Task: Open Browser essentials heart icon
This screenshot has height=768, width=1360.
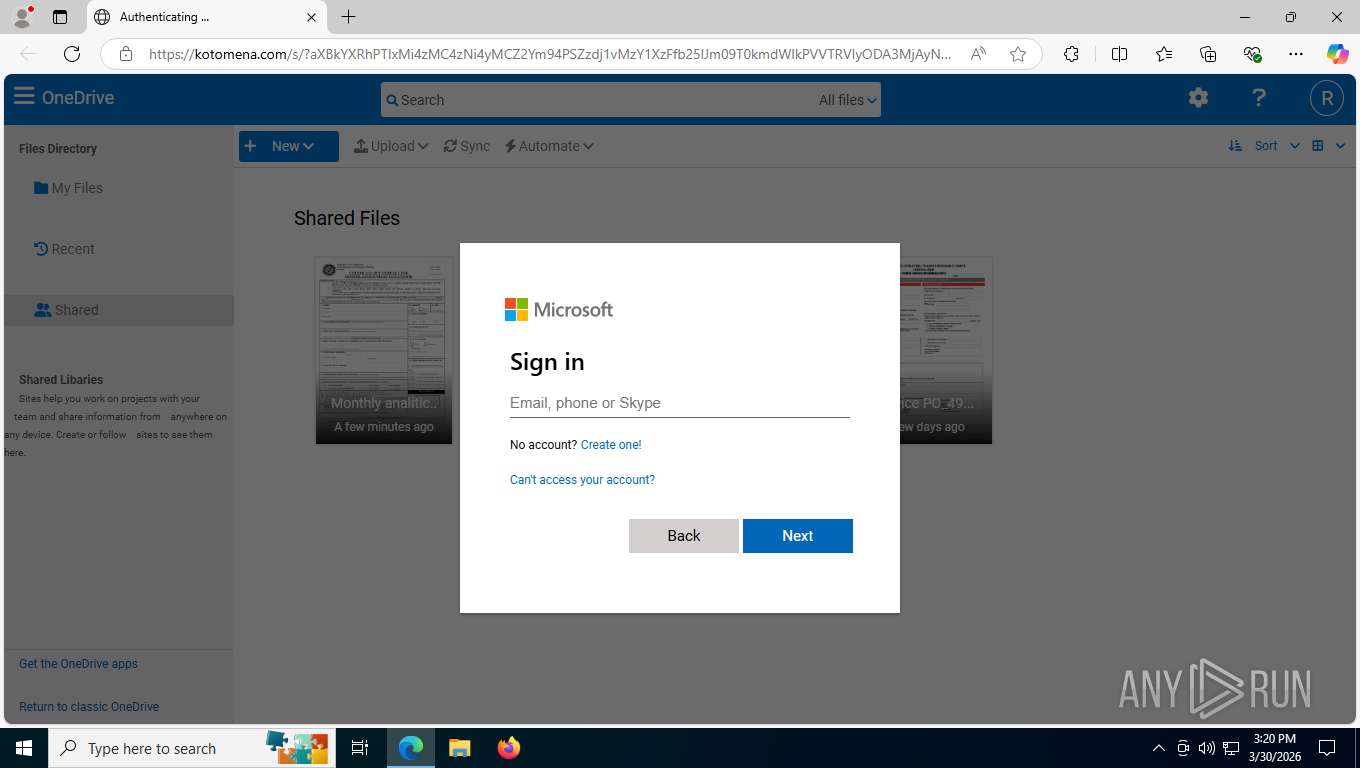Action: (1252, 54)
